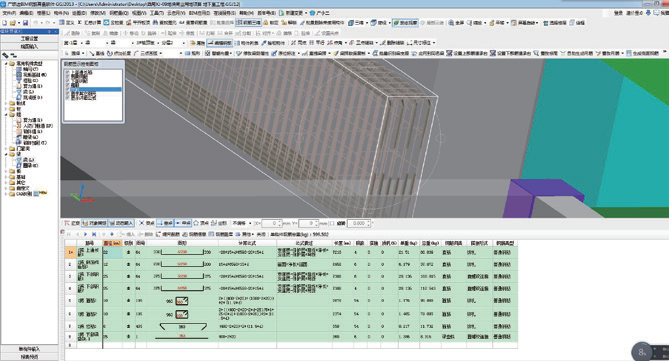The width and height of the screenshot is (669, 361).
Task: Toggle 动态输入 (dynamic input)
Action: tap(122, 223)
